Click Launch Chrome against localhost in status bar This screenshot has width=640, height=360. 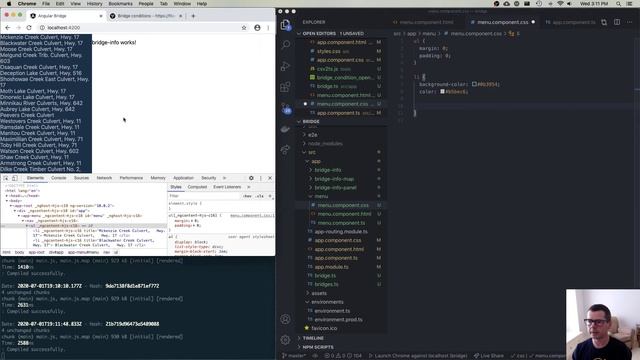click(418, 356)
